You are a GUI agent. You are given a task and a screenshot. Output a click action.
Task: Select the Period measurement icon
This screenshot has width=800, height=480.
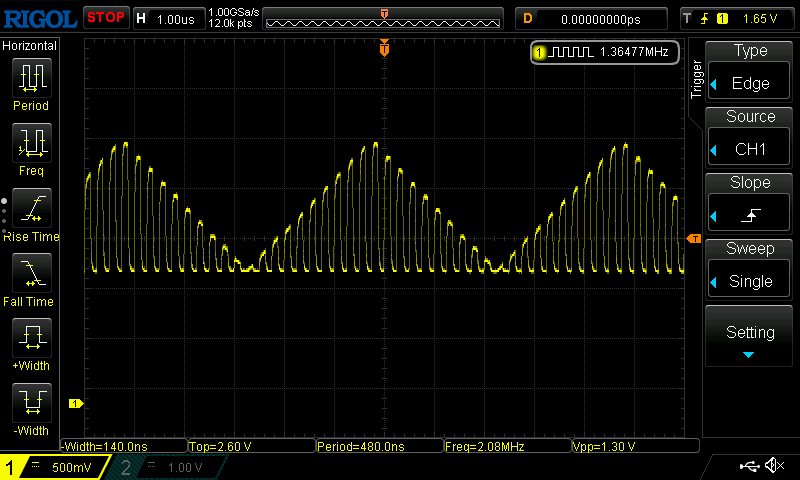[32, 78]
